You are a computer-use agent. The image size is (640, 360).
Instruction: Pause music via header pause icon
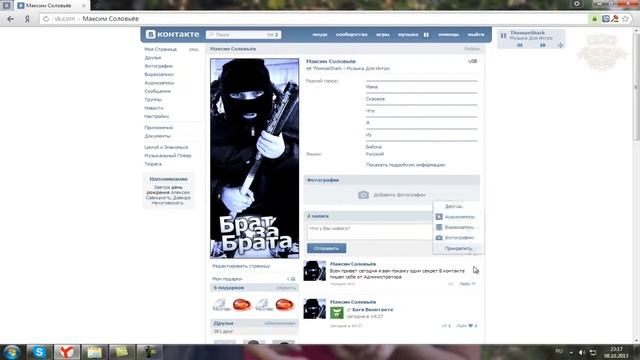click(426, 35)
